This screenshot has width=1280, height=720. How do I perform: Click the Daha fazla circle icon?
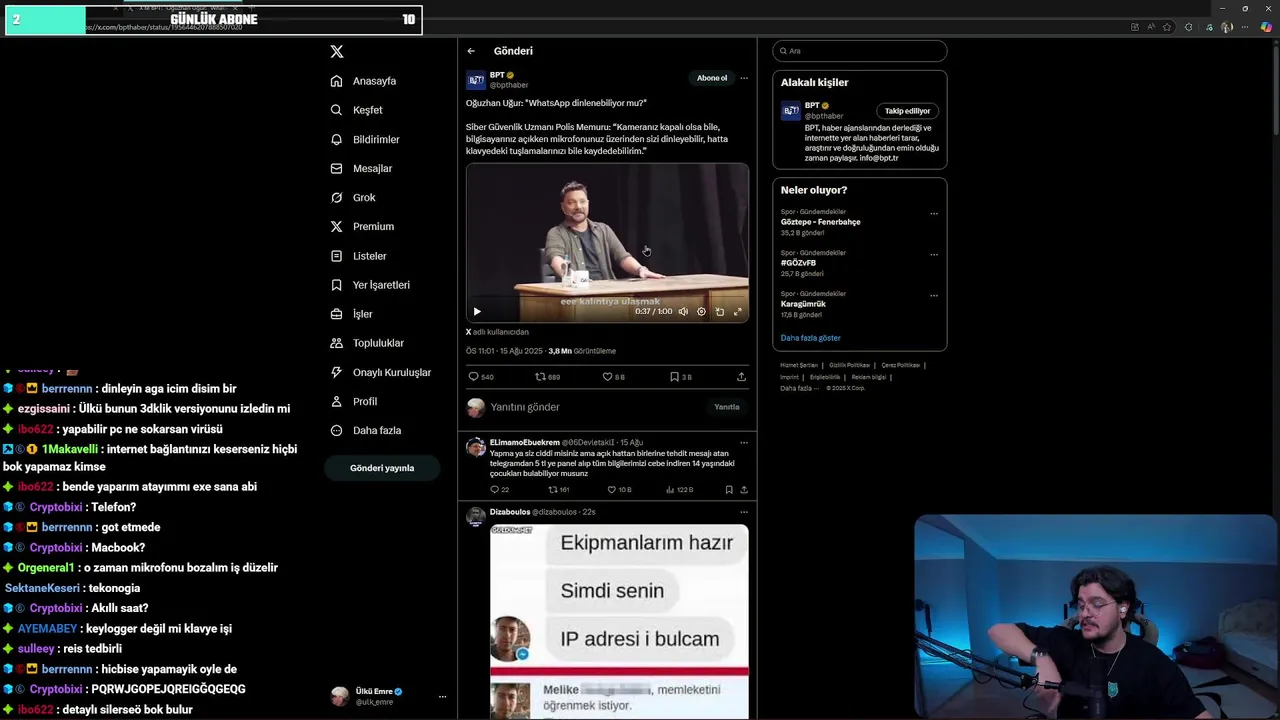(337, 430)
